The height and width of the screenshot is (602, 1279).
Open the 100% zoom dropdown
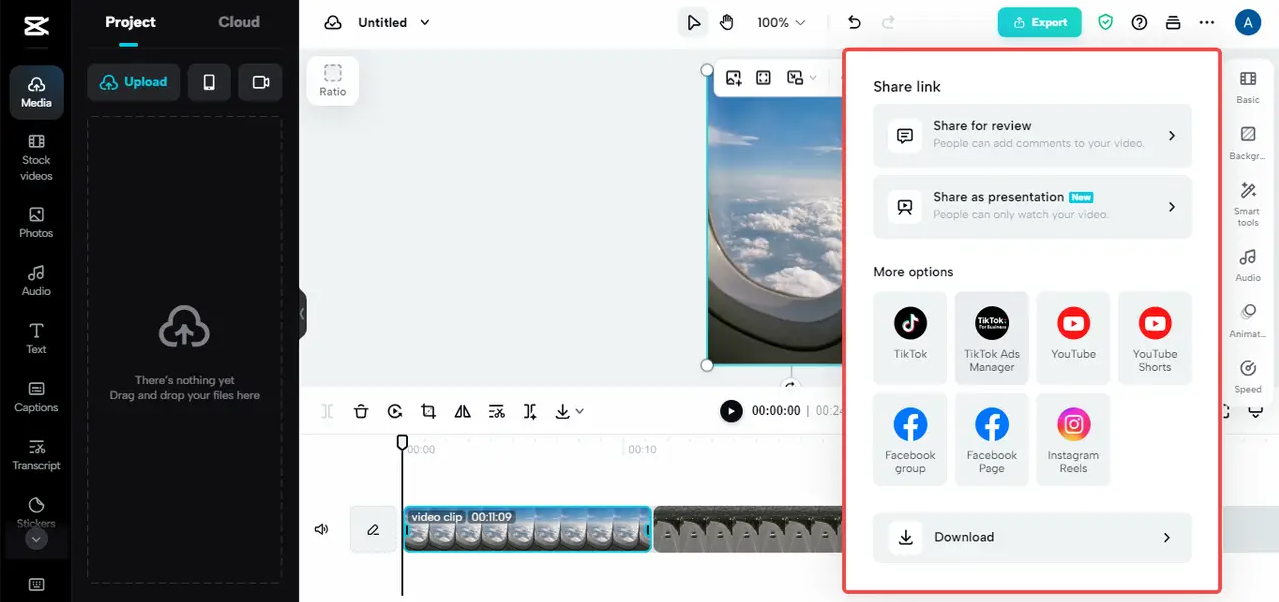pyautogui.click(x=781, y=22)
